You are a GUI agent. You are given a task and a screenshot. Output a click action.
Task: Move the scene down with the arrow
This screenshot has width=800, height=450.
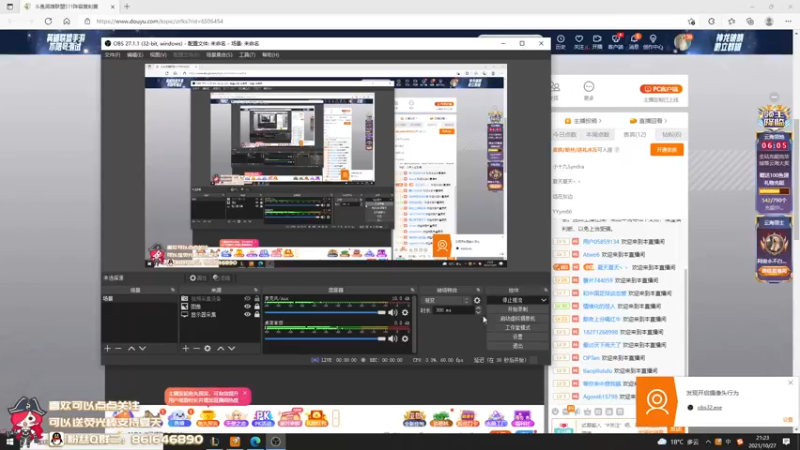click(x=142, y=348)
